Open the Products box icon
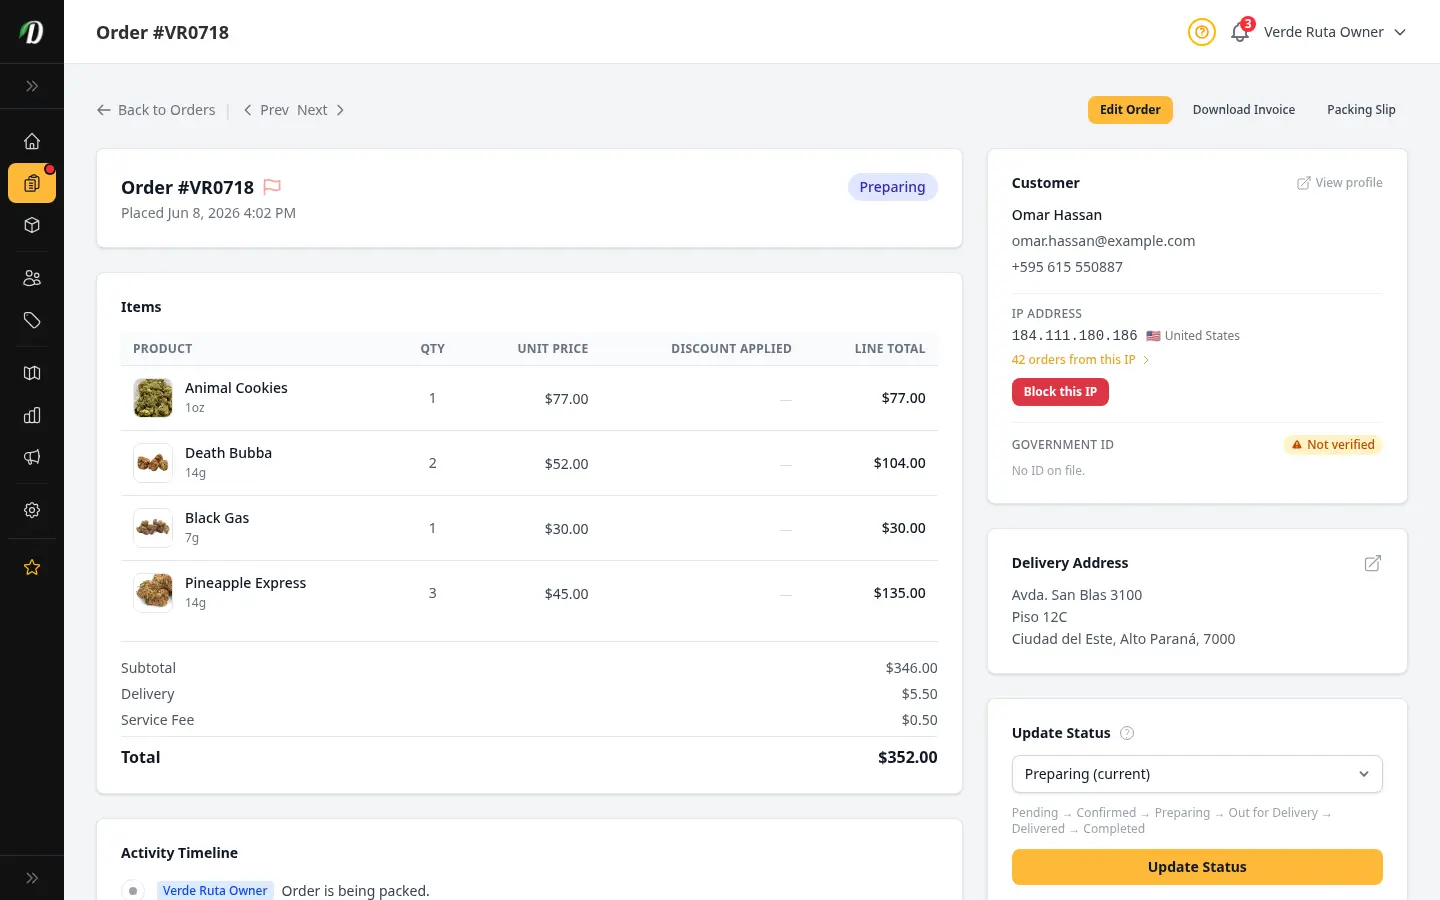 click(32, 225)
